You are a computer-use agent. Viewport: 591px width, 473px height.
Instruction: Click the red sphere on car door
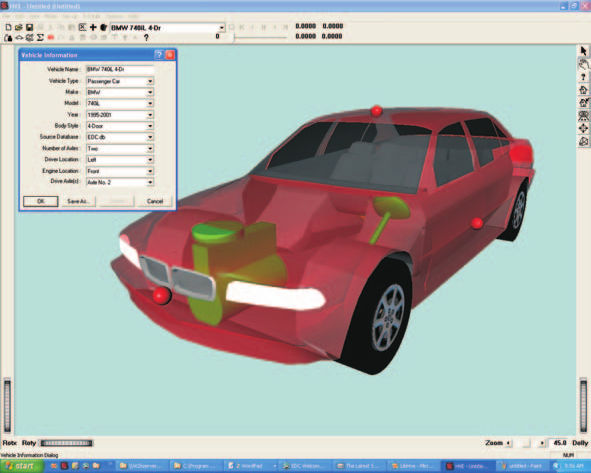(477, 223)
